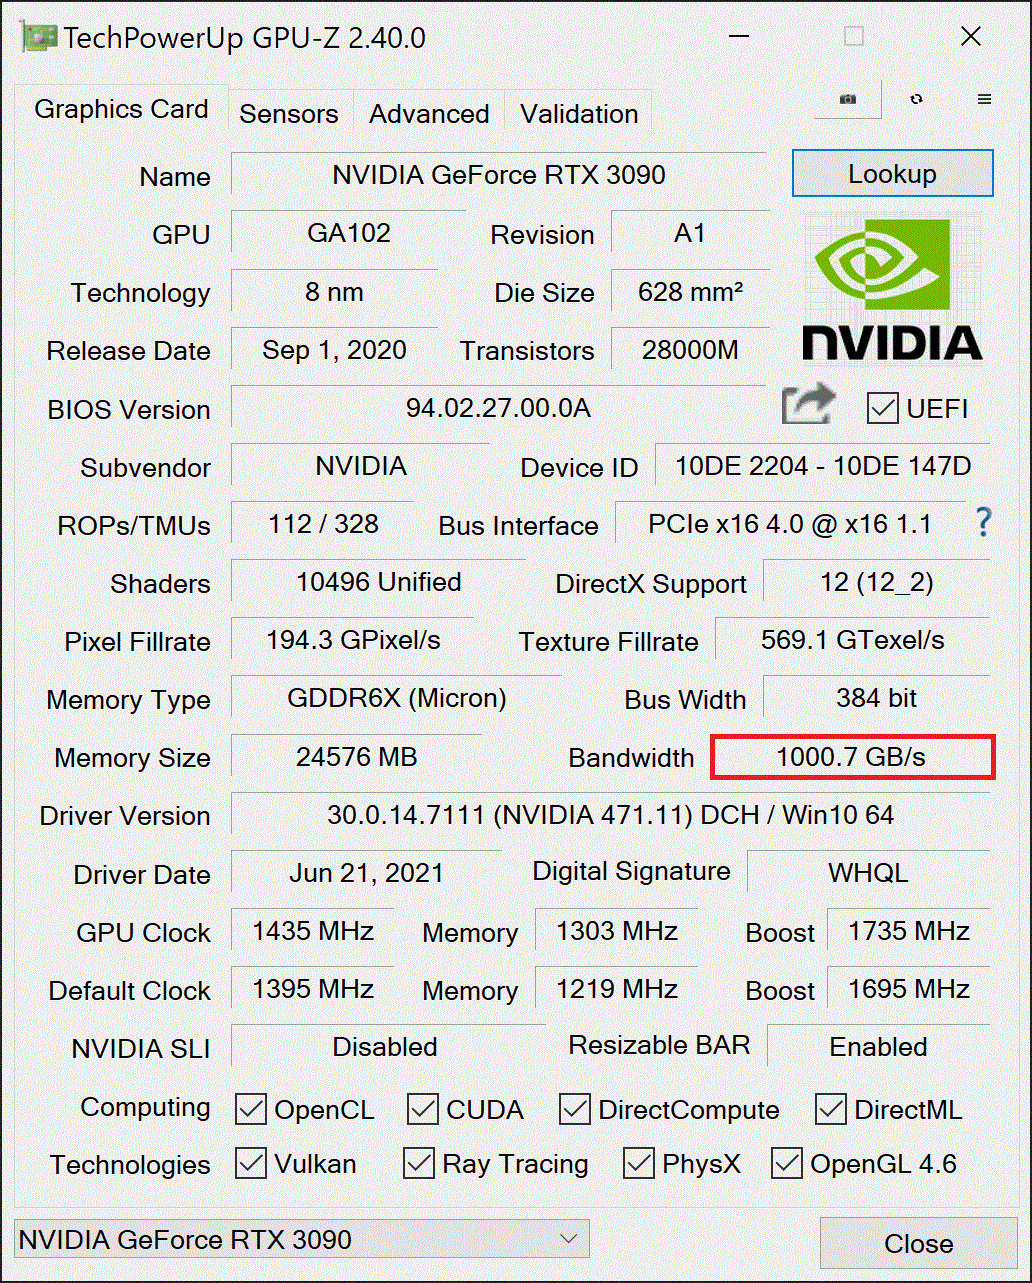Toggle the UEFI checkbox
1032x1283 pixels.
pyautogui.click(x=883, y=409)
